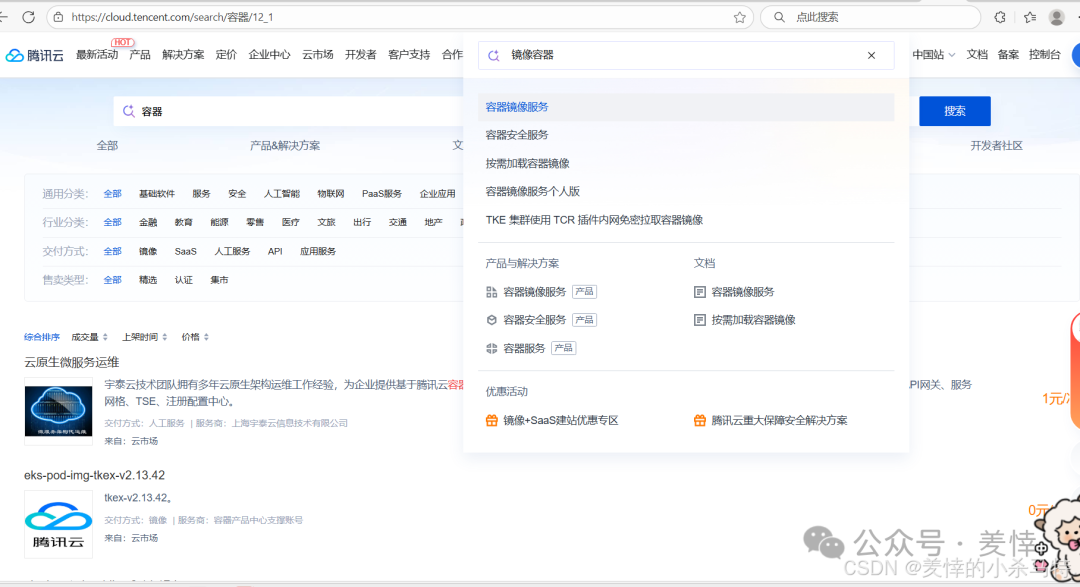The width and height of the screenshot is (1080, 587).
Task: Filter 交付方式 by API
Action: pyautogui.click(x=275, y=251)
